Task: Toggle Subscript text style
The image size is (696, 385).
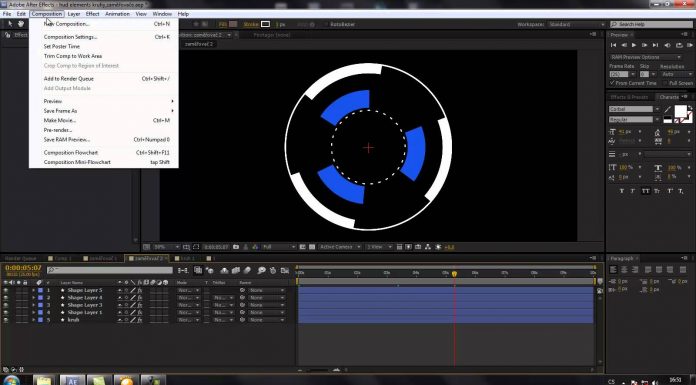Action: click(x=681, y=191)
